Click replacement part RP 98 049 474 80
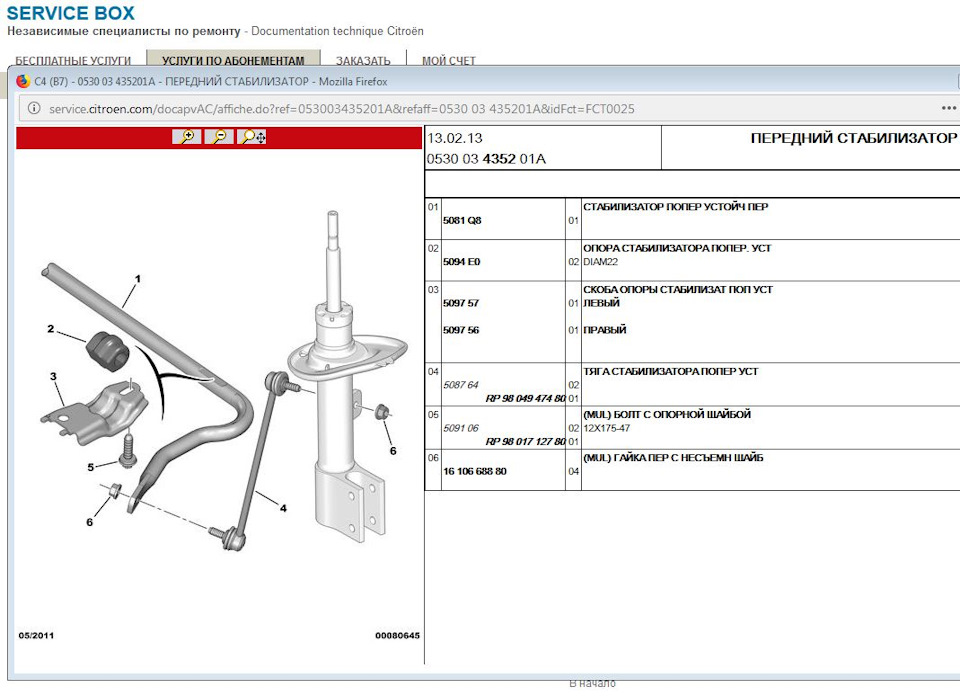Viewport: 960px width, 696px height. coord(525,399)
